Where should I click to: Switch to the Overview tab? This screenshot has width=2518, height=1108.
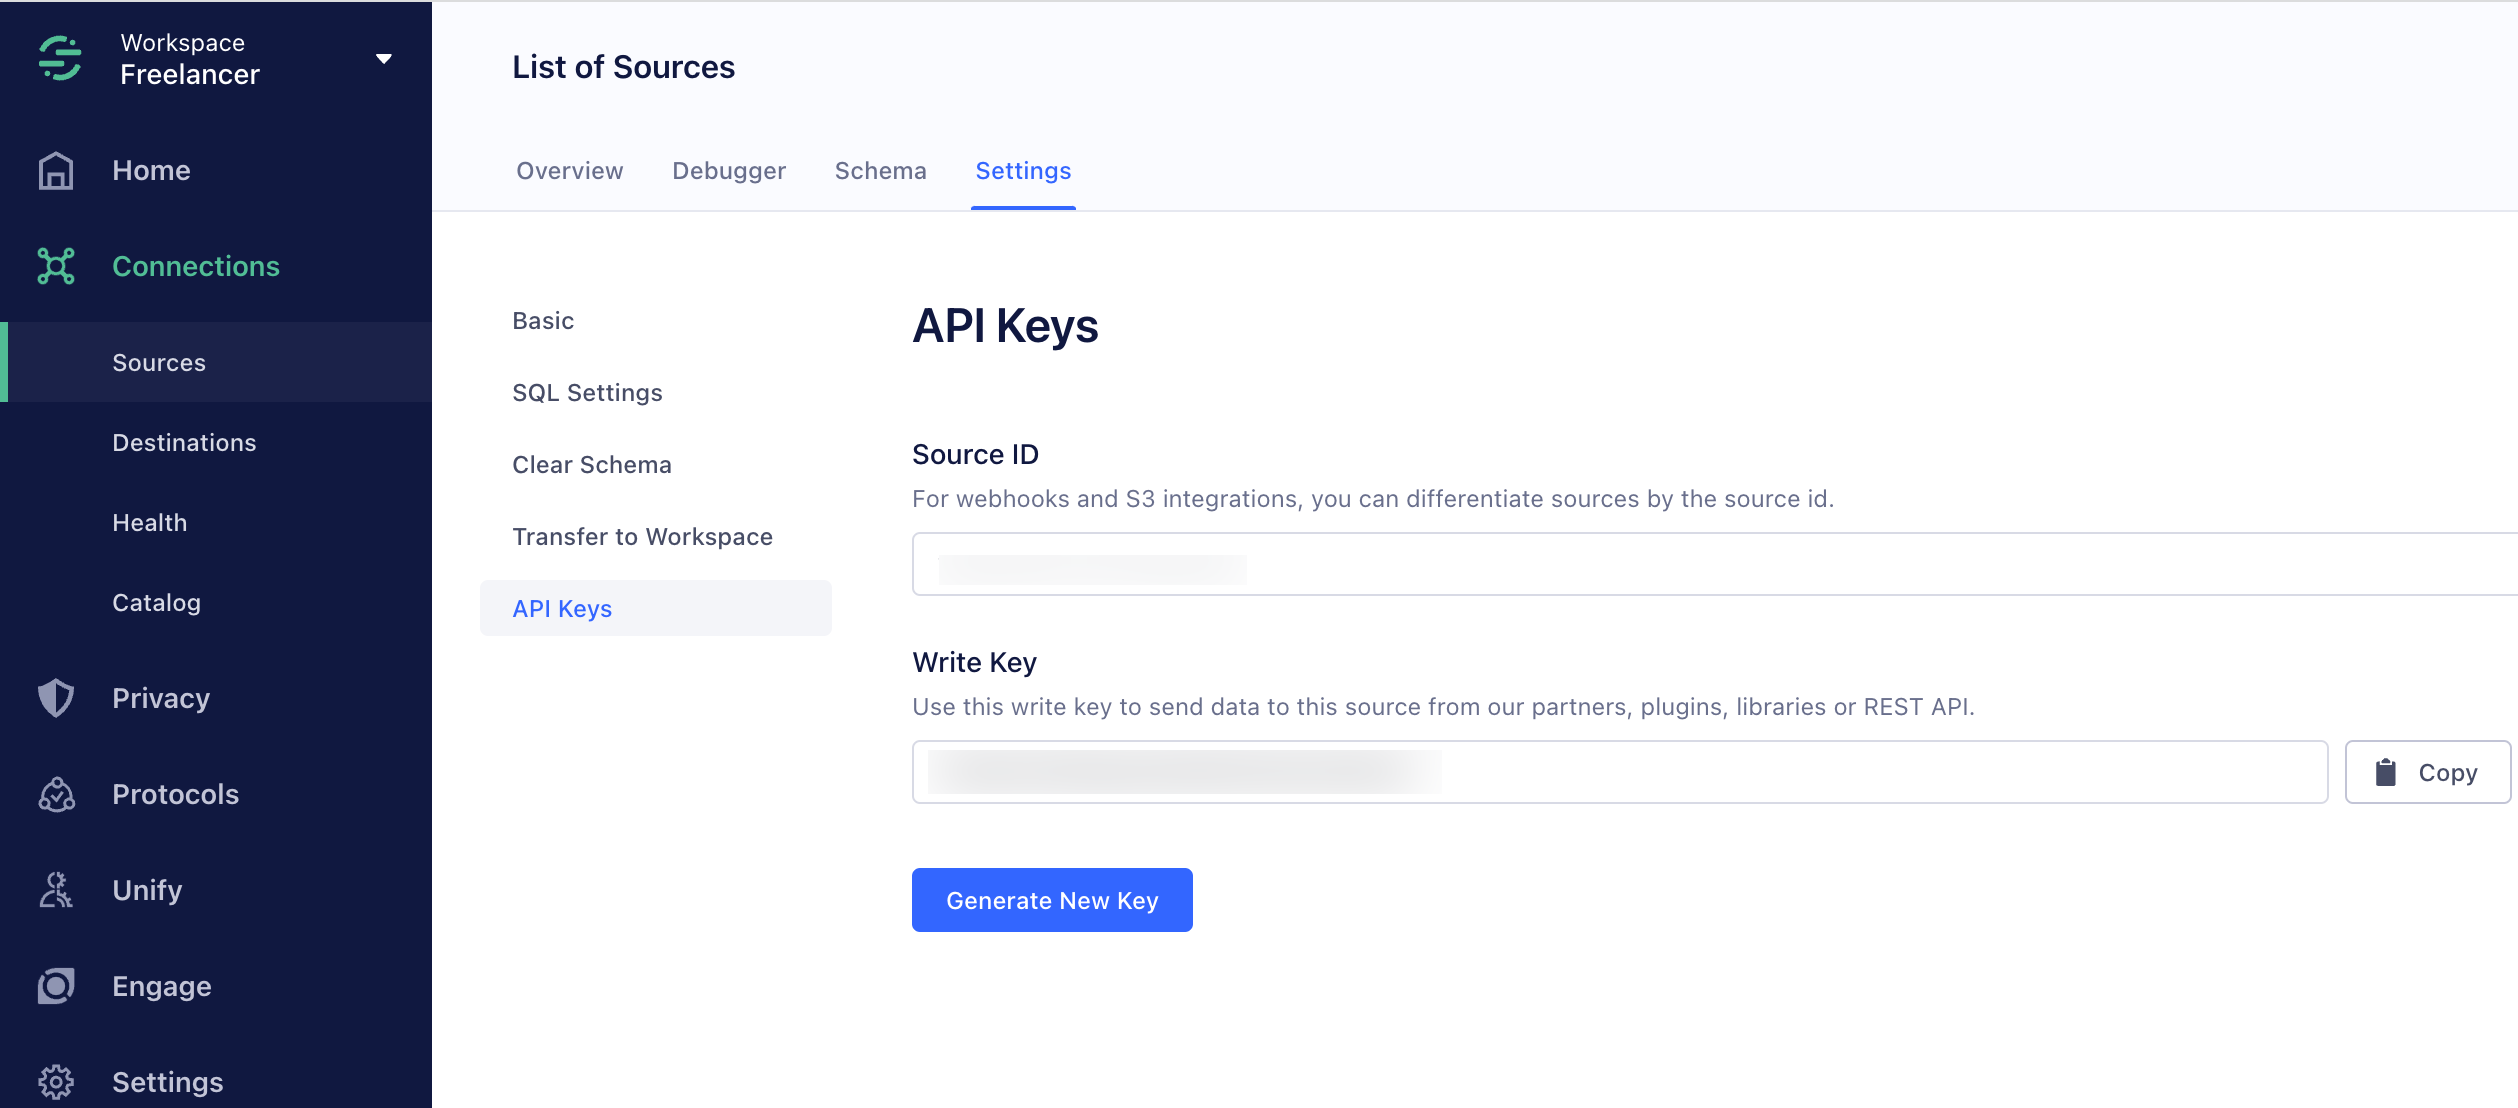[x=569, y=171]
